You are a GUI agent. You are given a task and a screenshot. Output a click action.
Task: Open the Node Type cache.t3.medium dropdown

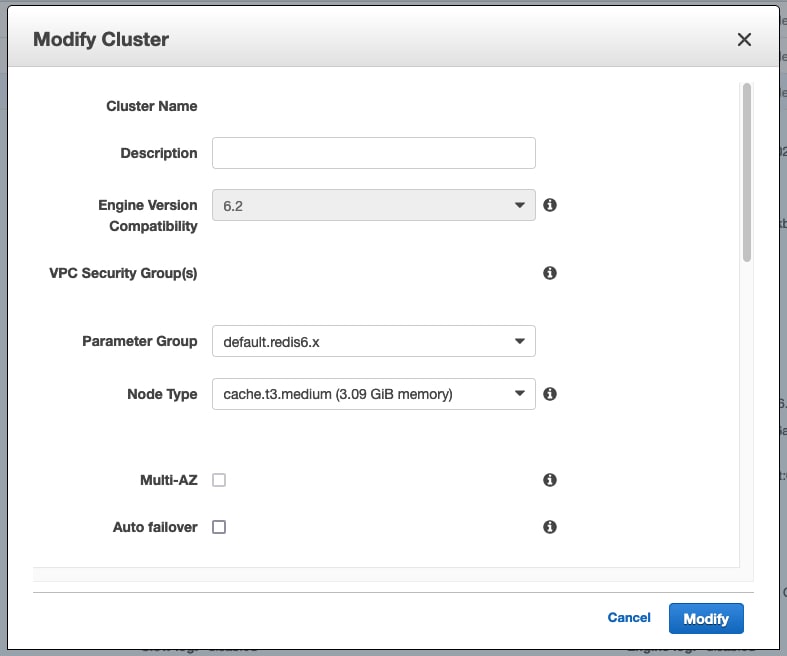pyautogui.click(x=373, y=394)
